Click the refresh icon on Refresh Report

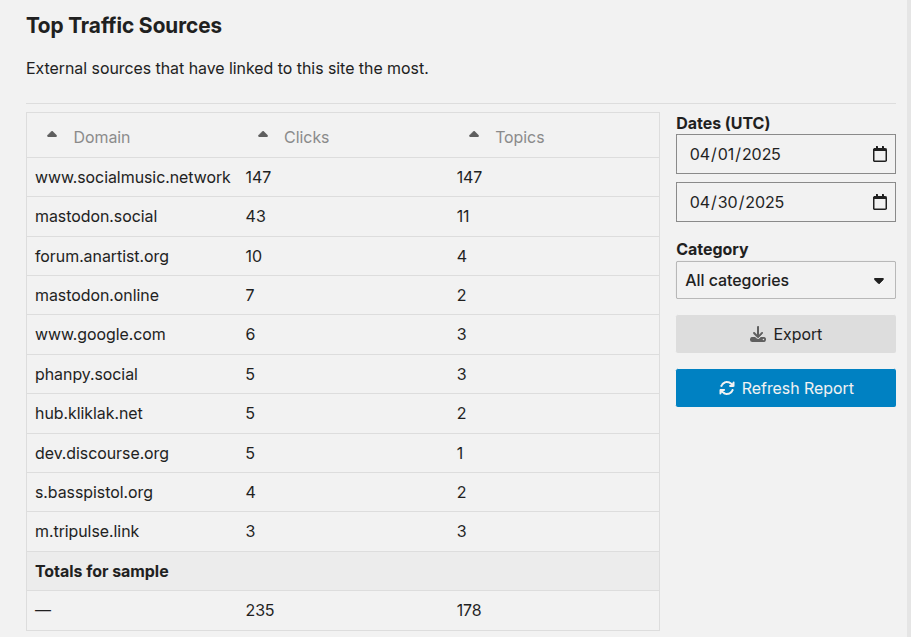(x=727, y=388)
